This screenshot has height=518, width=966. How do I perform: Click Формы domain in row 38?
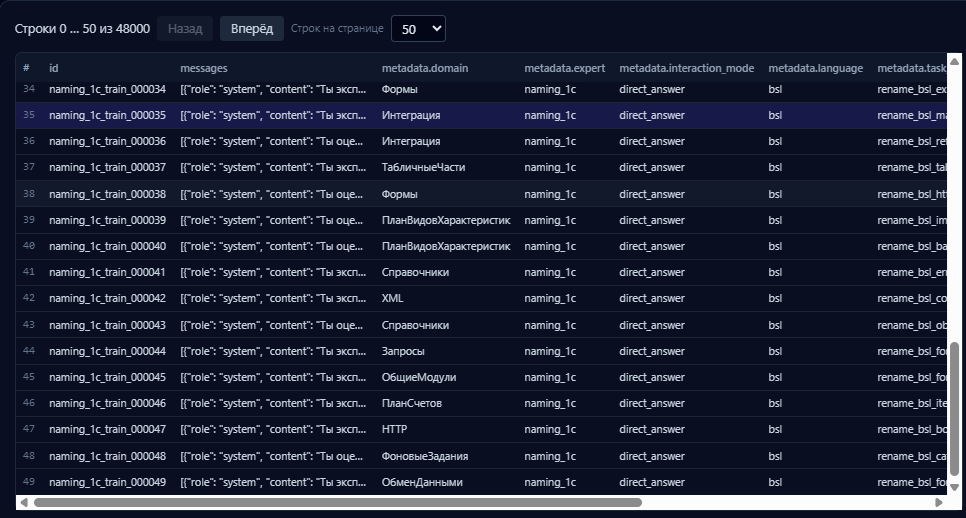[x=399, y=194]
